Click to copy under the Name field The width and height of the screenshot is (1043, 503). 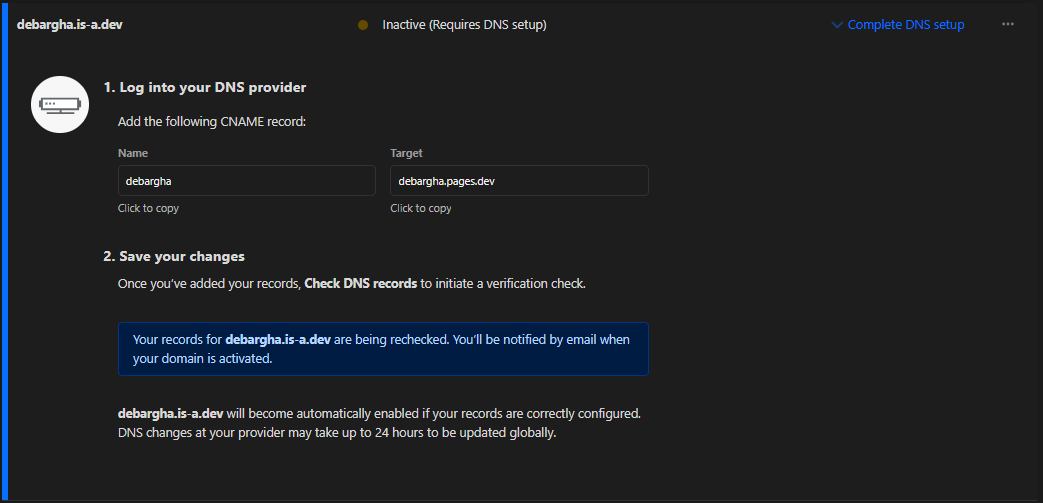(148, 208)
